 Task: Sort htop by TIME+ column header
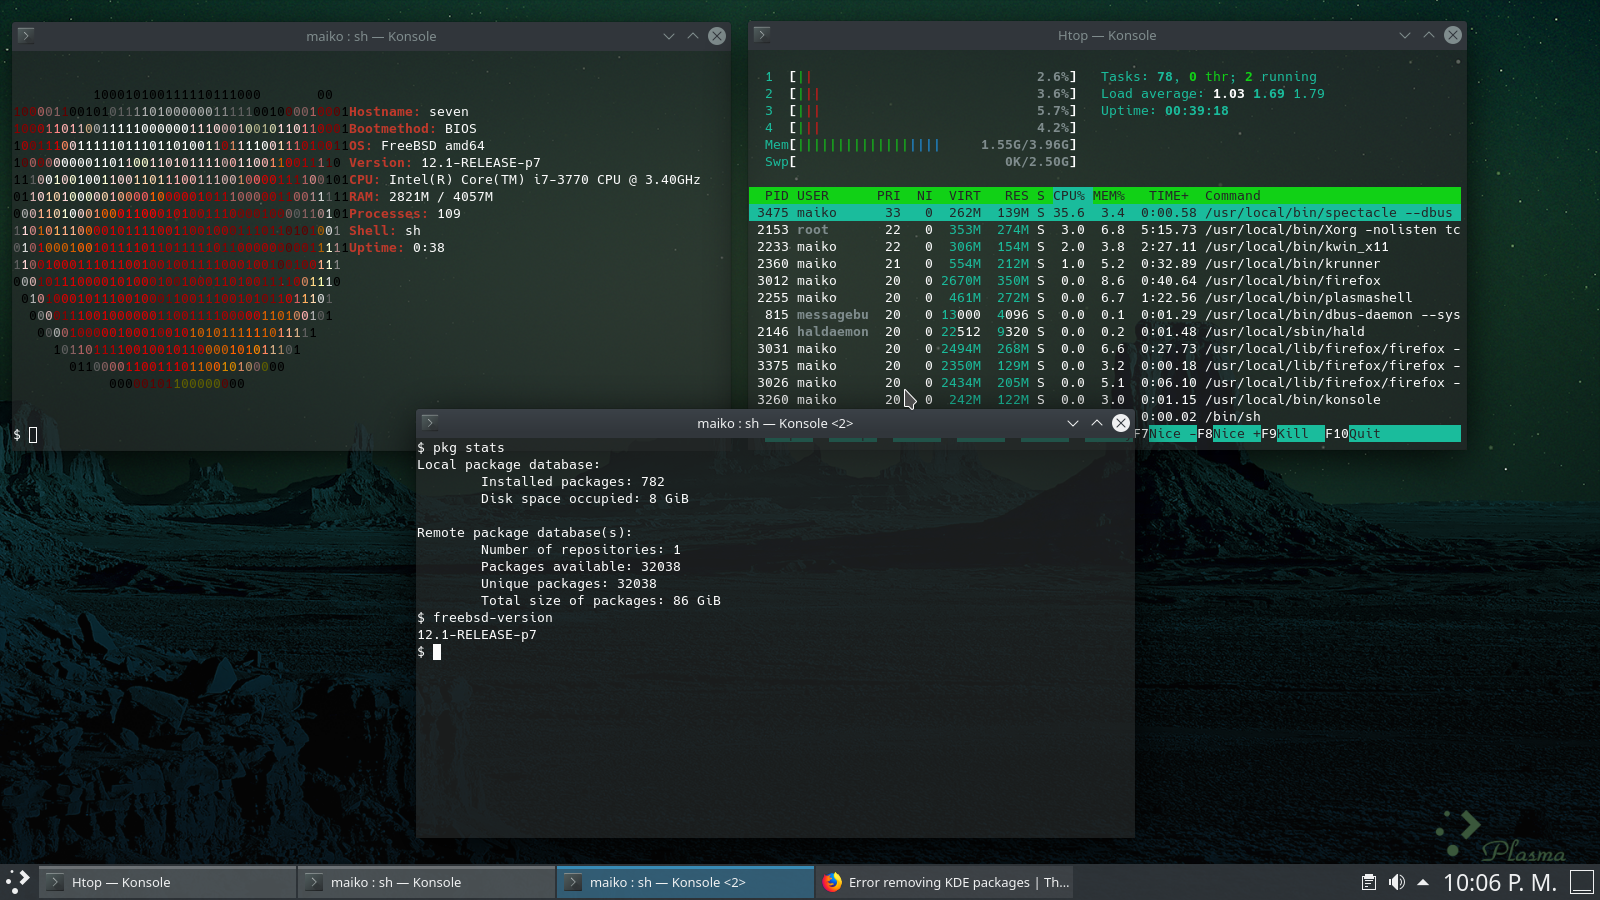tap(1169, 196)
